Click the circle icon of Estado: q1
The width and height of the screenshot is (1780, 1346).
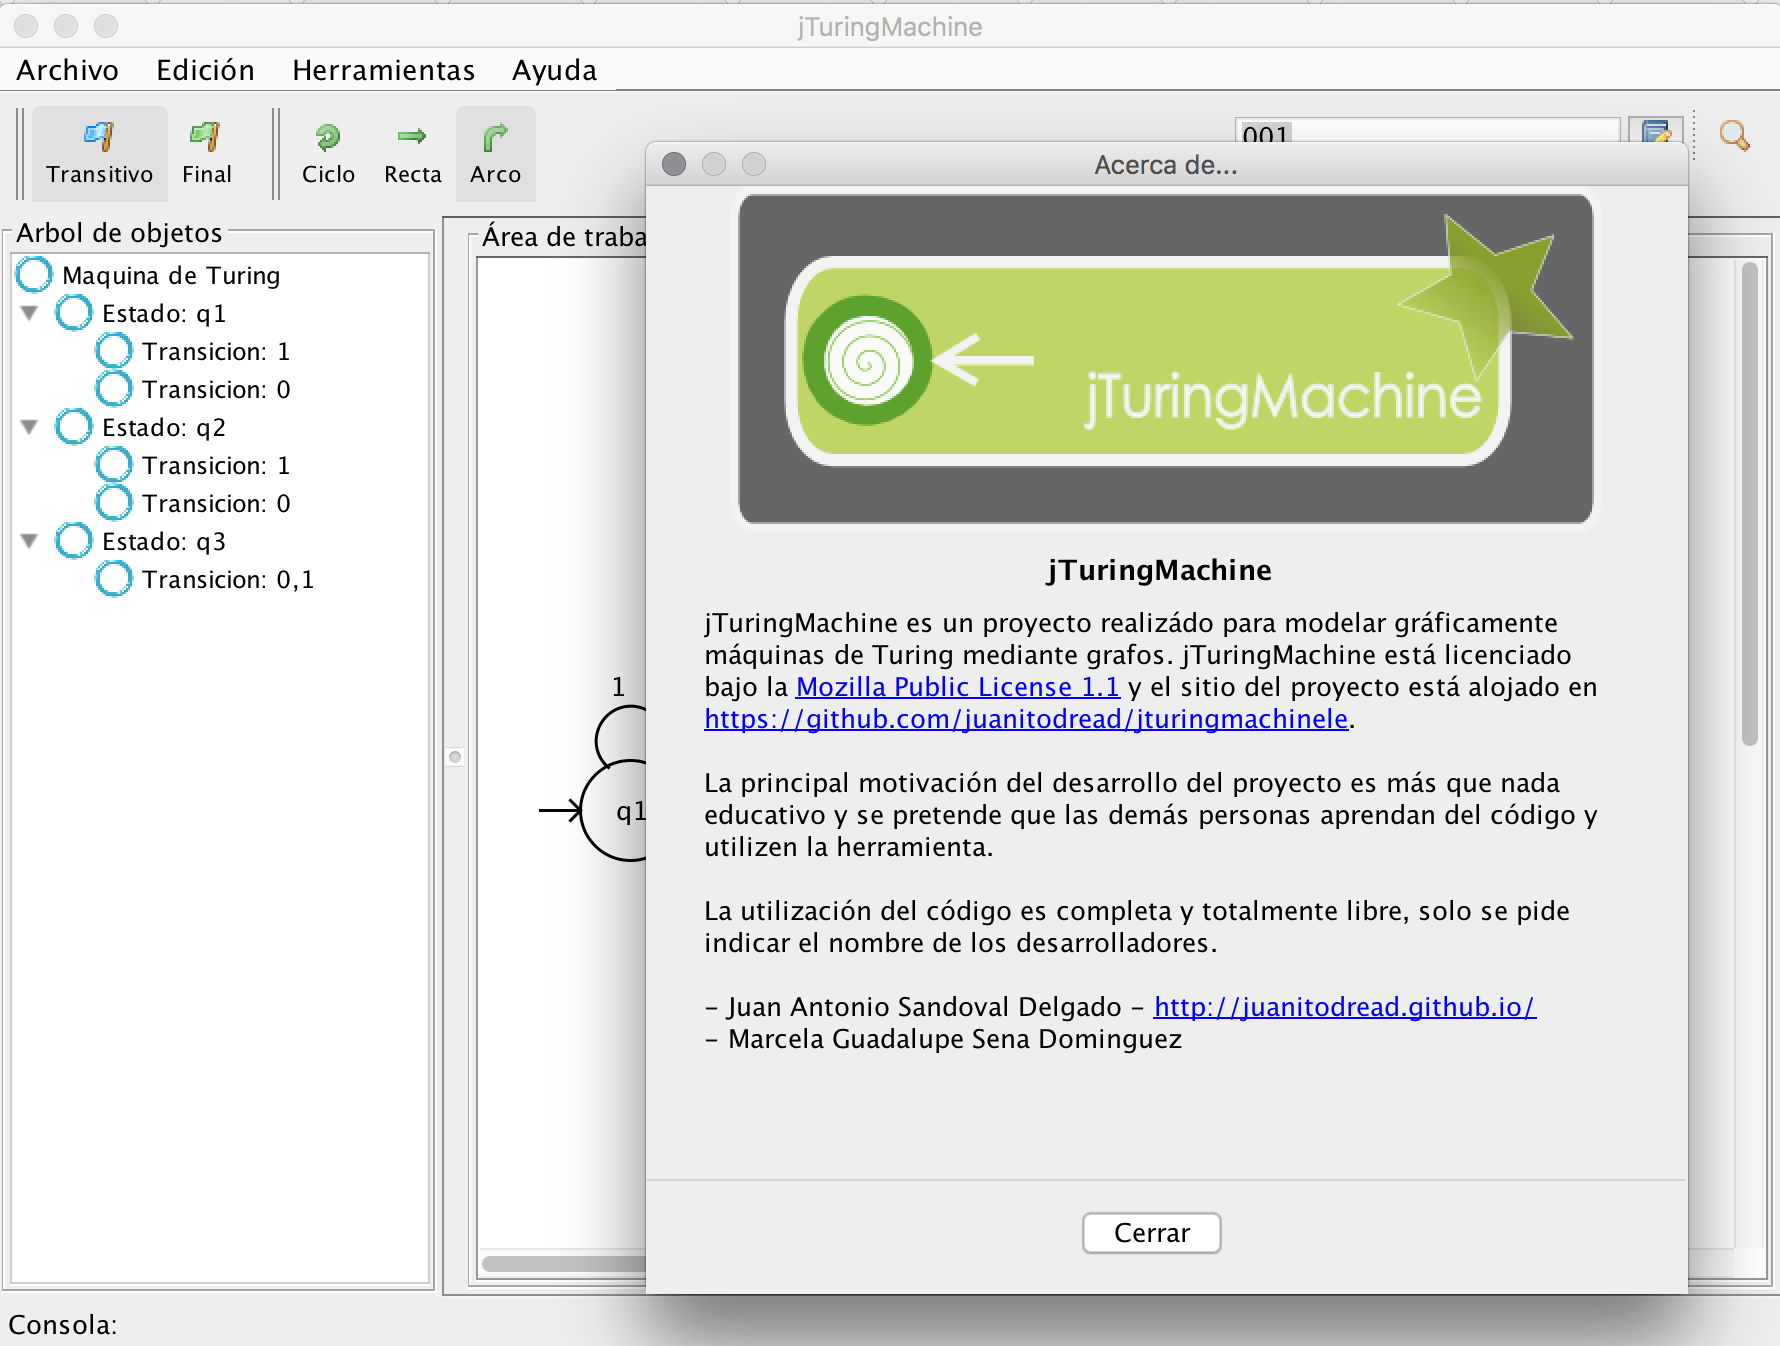(x=74, y=312)
